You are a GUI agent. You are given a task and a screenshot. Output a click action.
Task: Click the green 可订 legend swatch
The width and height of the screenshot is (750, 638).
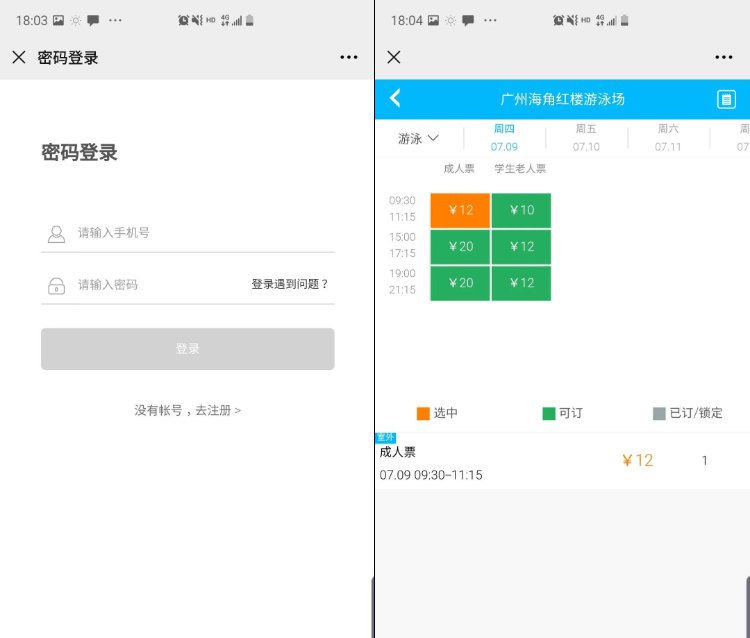(549, 413)
